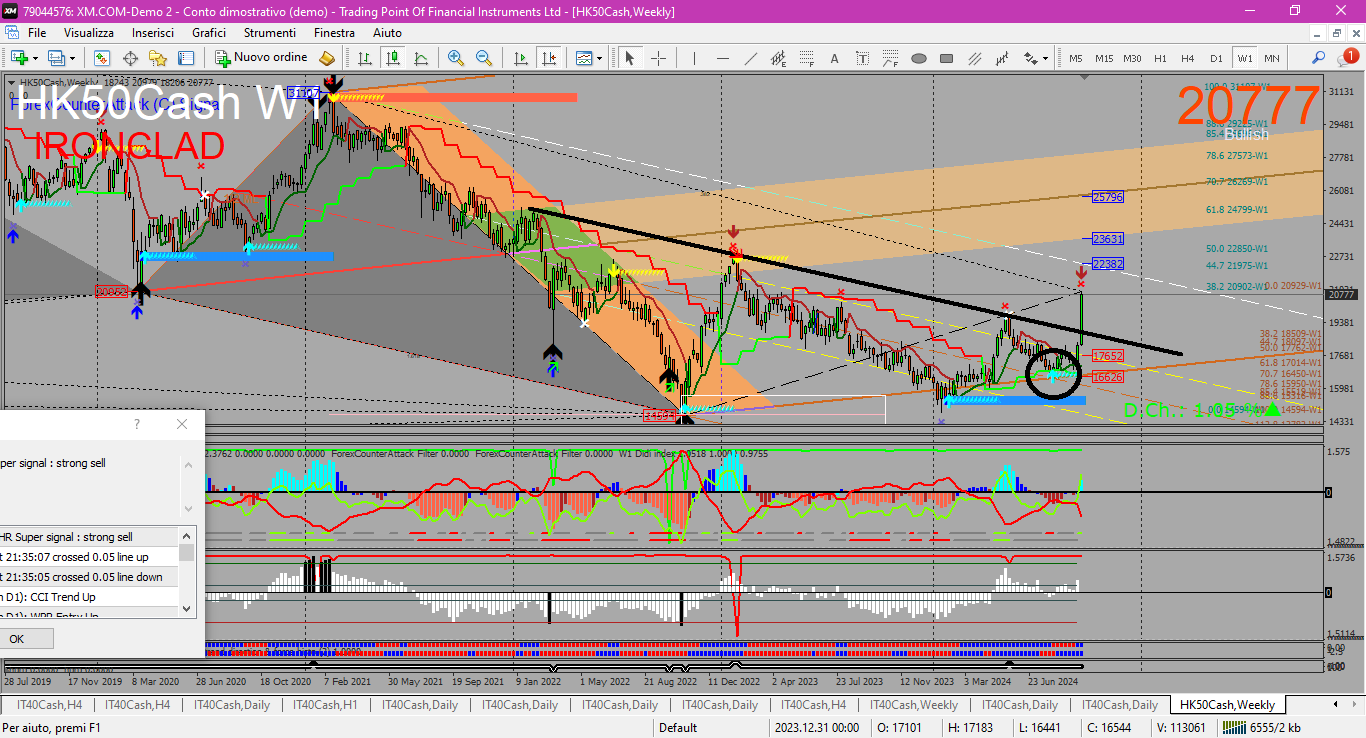This screenshot has height=738, width=1366.
Task: Switch to IT40Cash,H1 chart tab
Action: (326, 705)
